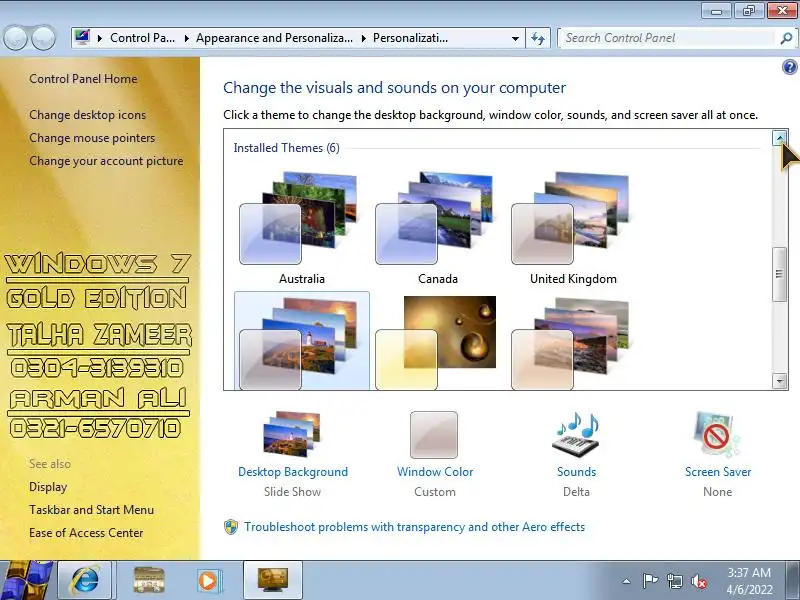
Task: Open the address bar history dropdown
Action: pos(515,38)
